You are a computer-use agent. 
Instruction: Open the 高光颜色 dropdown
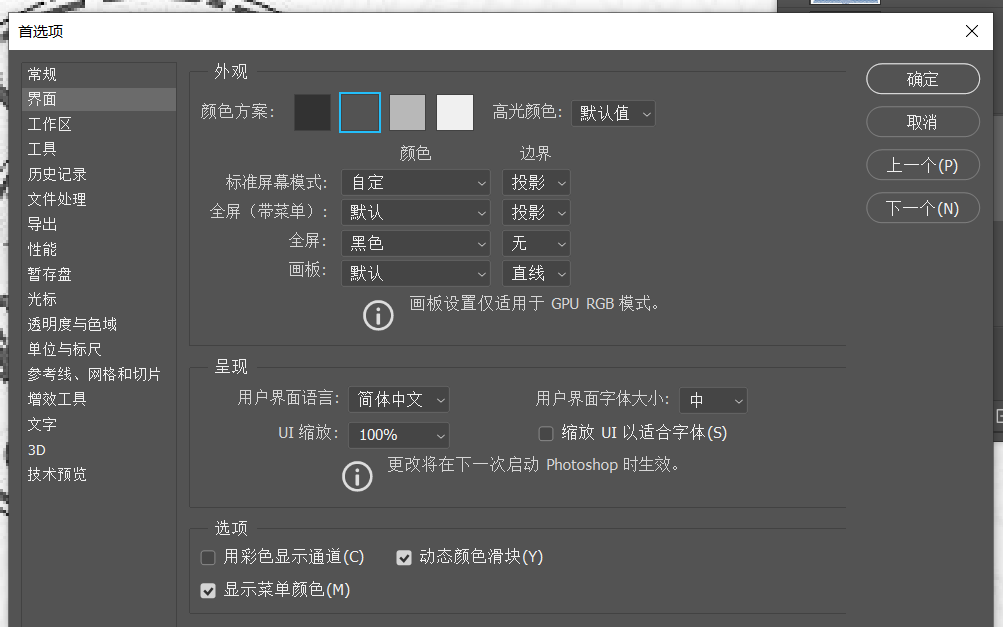click(x=613, y=113)
